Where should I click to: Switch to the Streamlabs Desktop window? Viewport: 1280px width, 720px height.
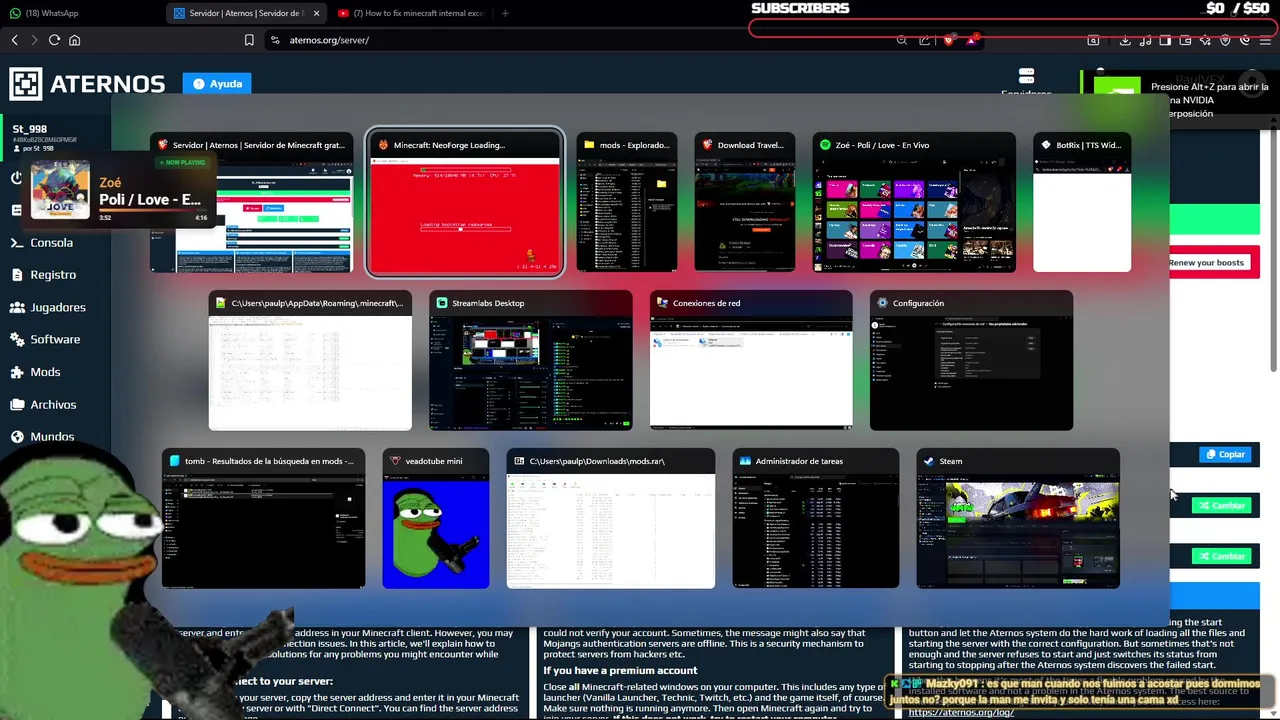pyautogui.click(x=531, y=361)
